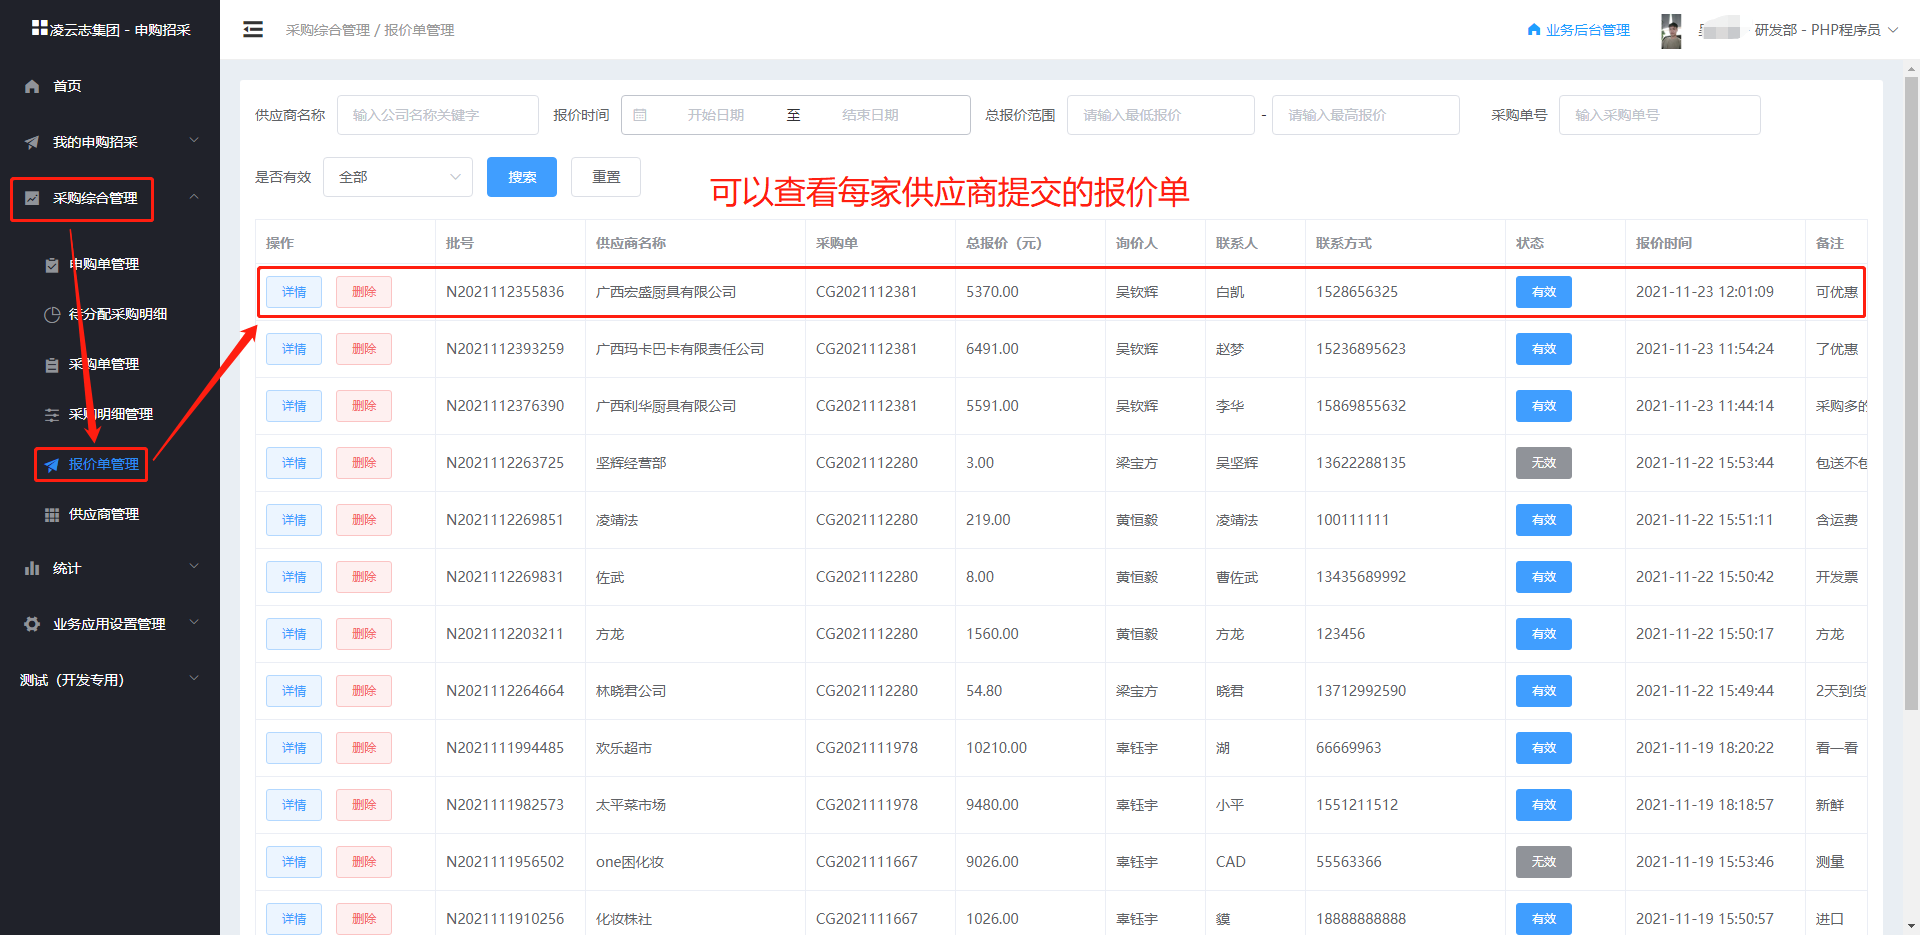Select 报价单管理 menu item
The image size is (1920, 935).
pos(104,464)
